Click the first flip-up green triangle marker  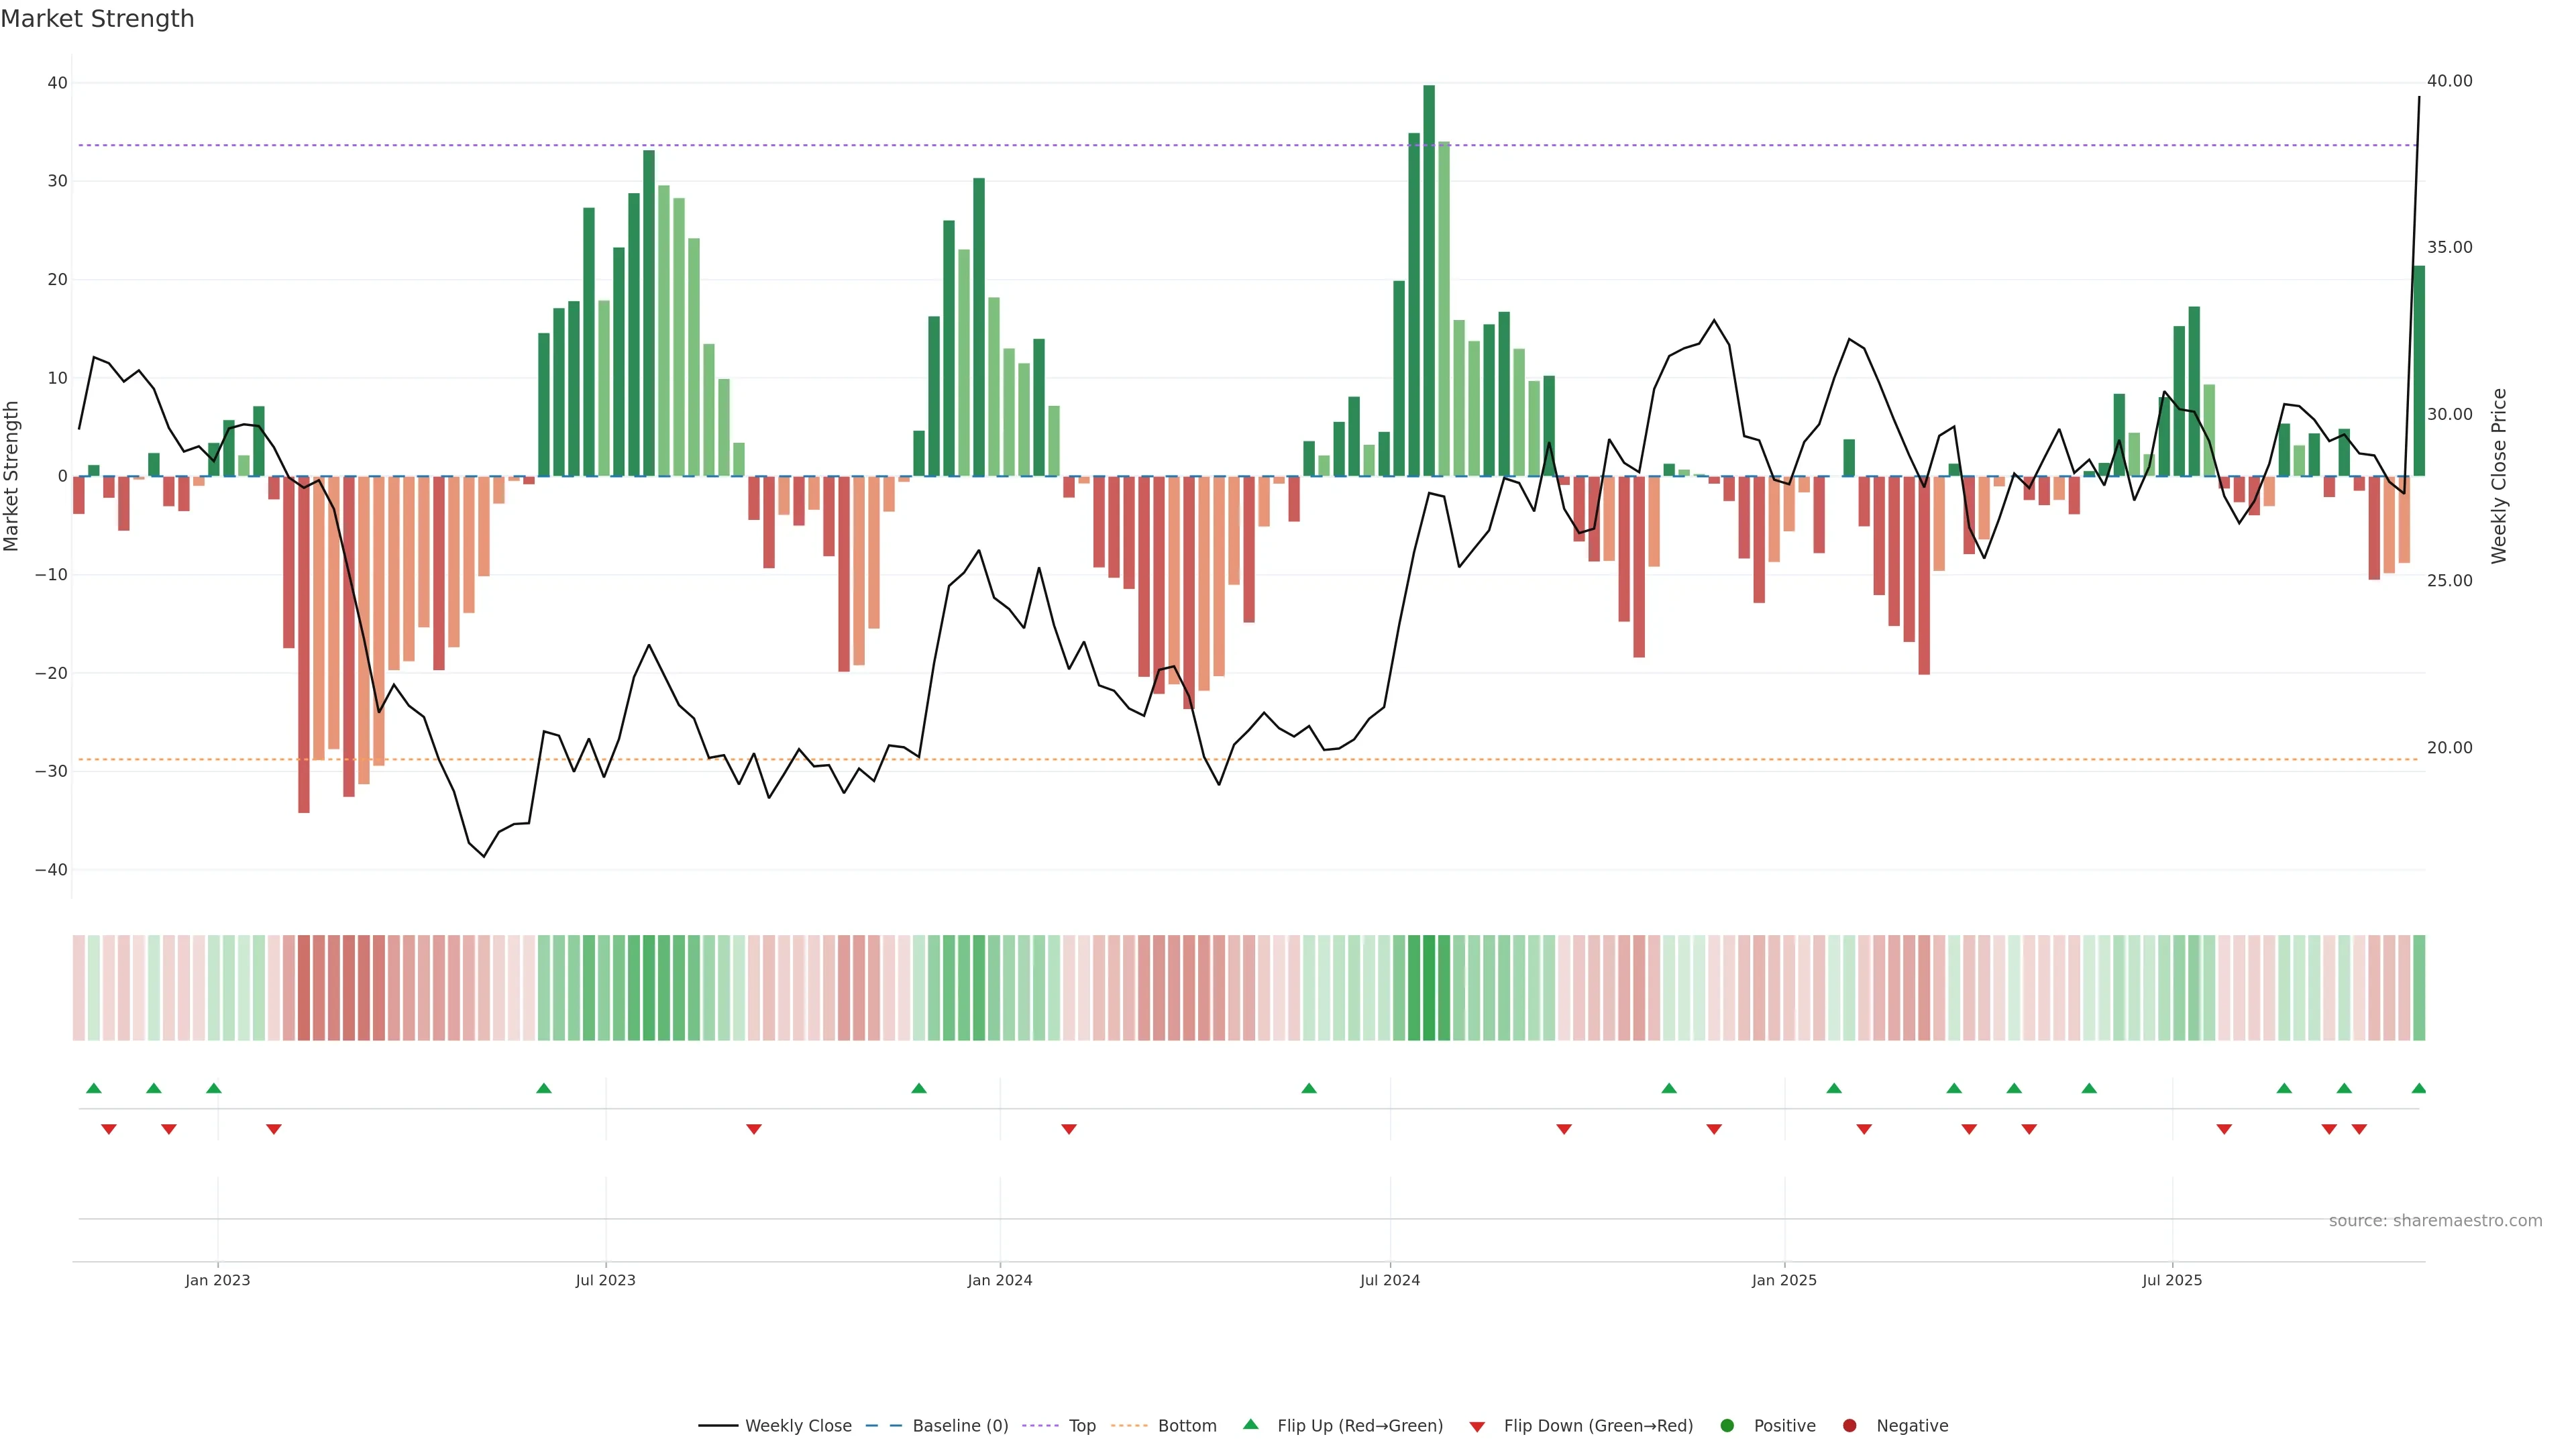[94, 1088]
